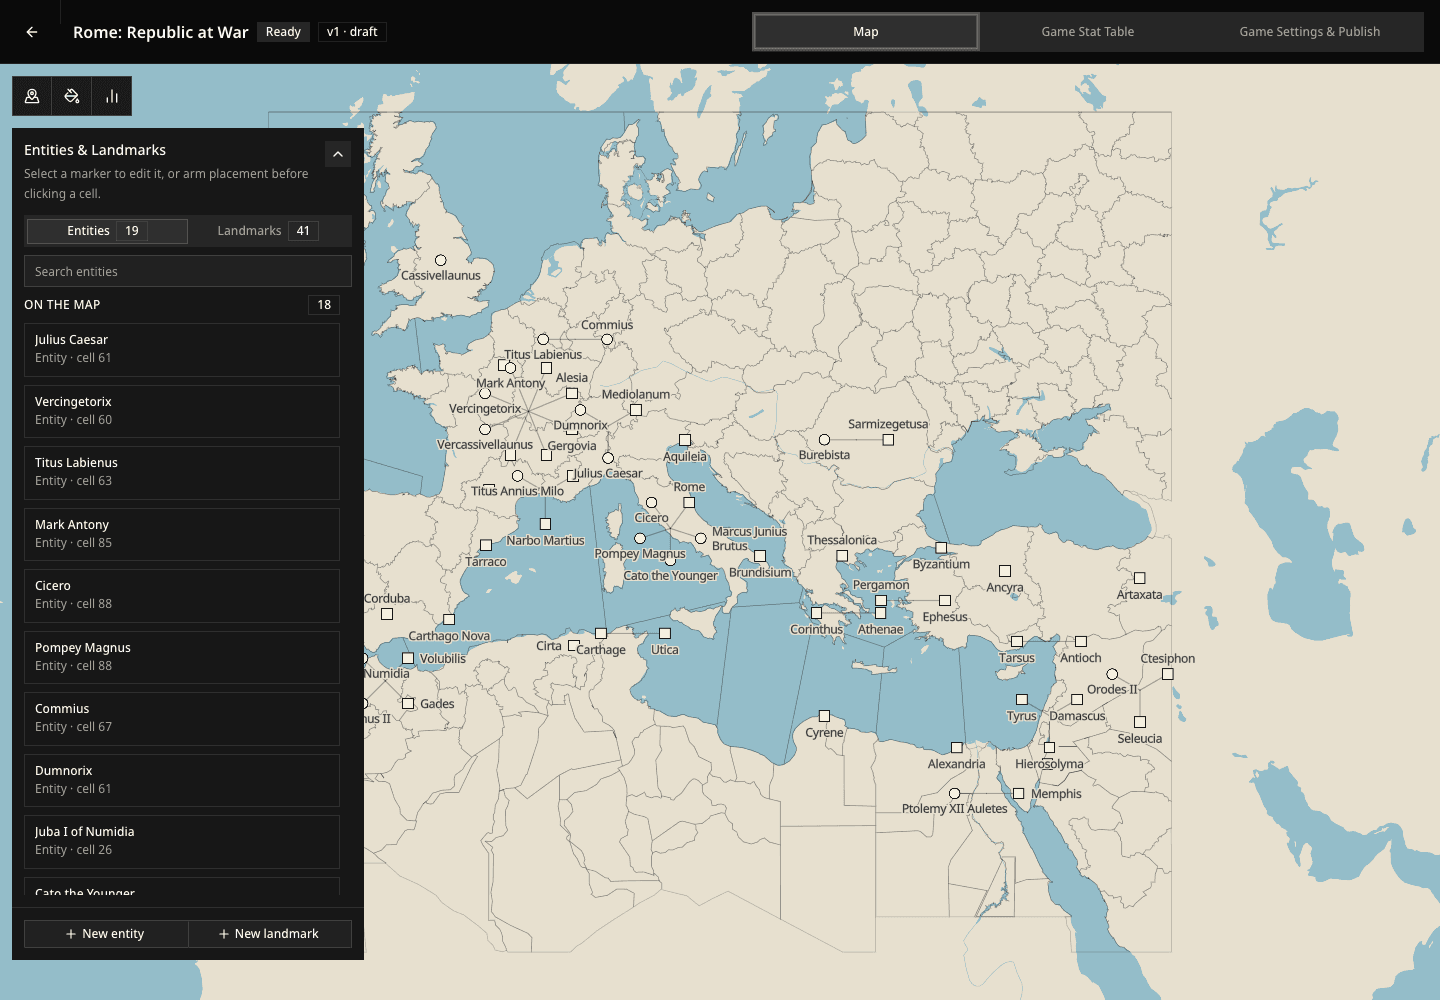The width and height of the screenshot is (1440, 1000).
Task: Focus the Search entities field
Action: pyautogui.click(x=188, y=271)
